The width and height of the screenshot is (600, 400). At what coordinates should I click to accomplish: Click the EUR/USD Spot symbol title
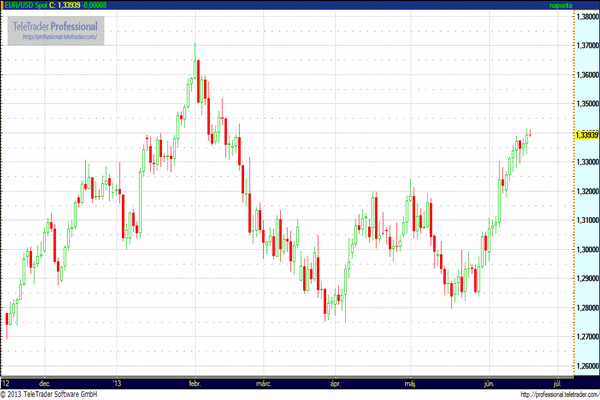[27, 5]
